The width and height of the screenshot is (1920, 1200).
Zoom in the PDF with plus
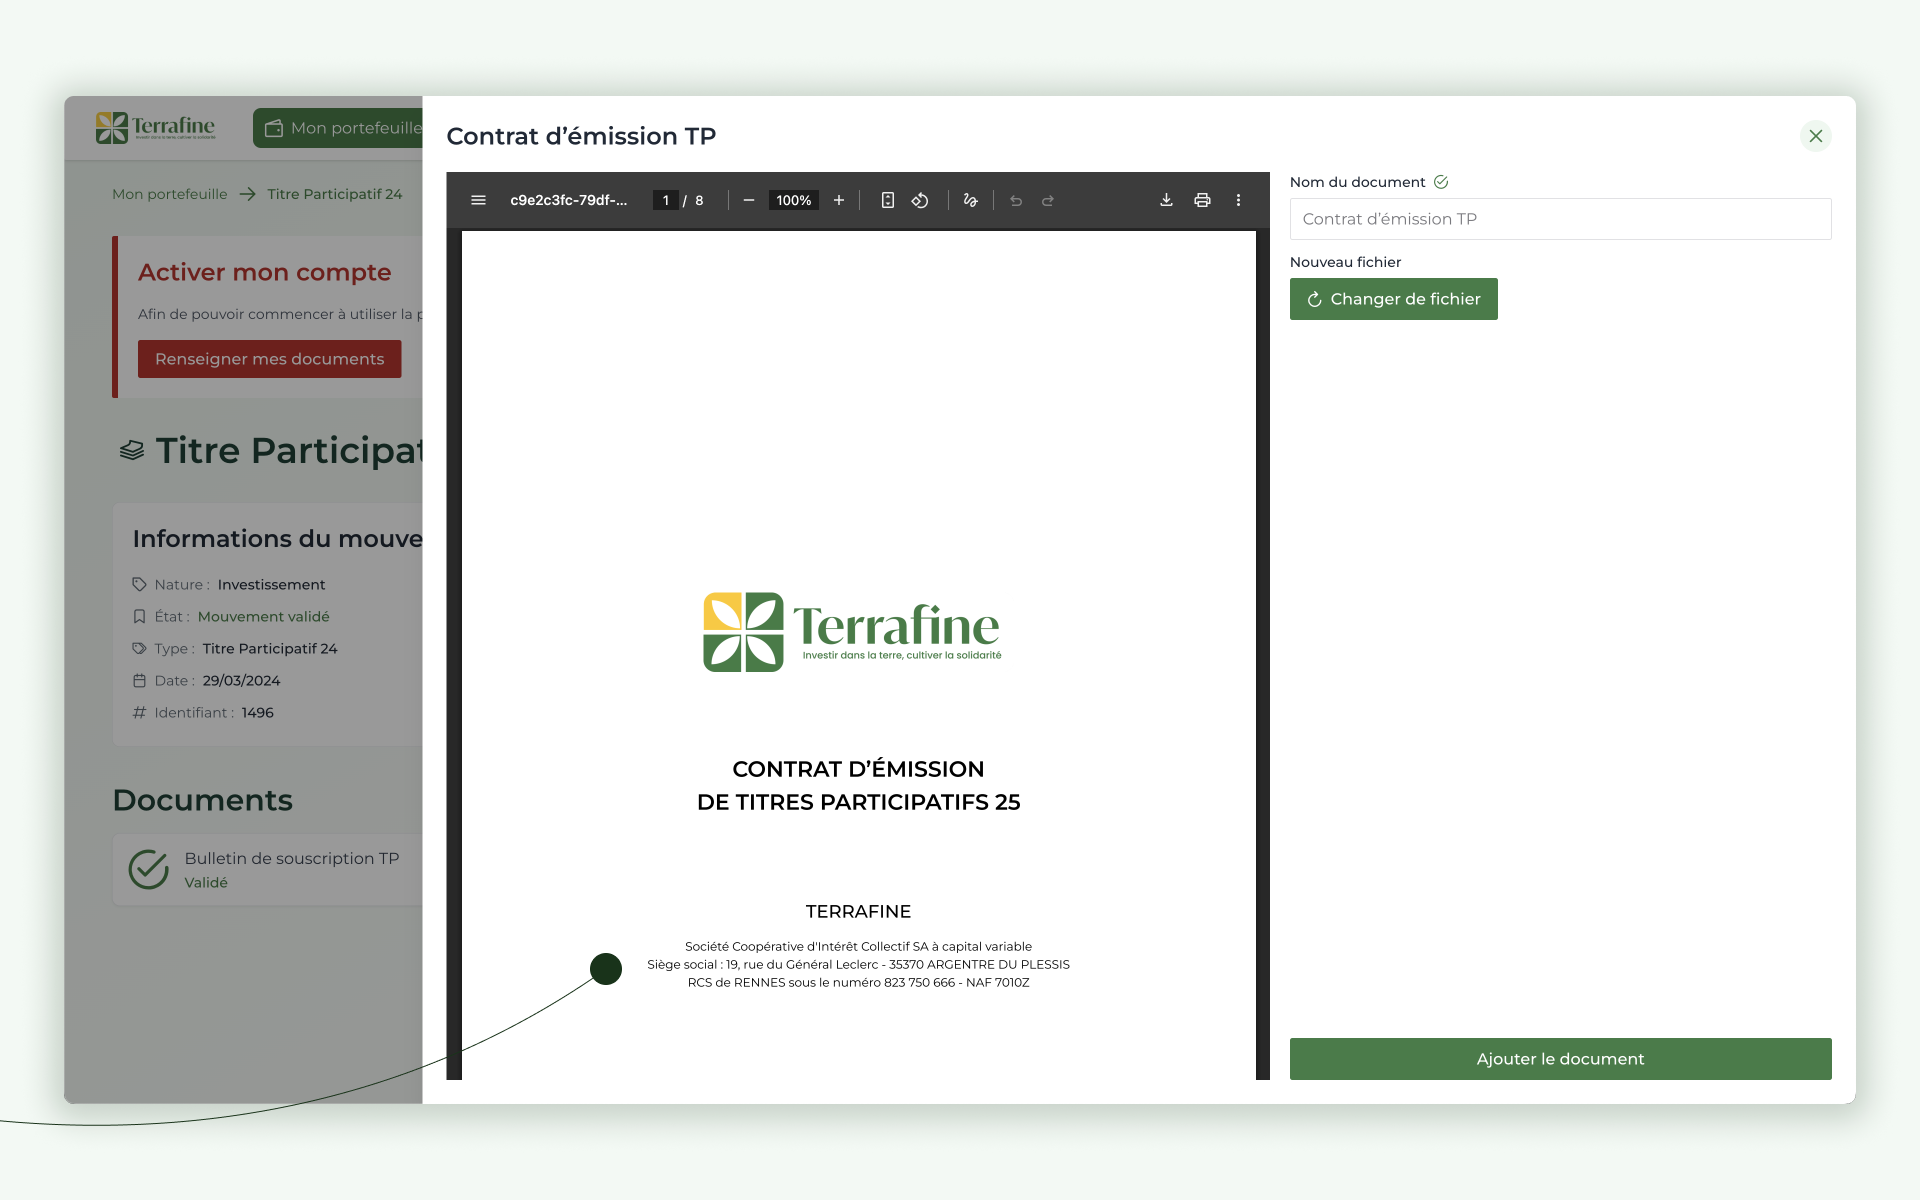click(839, 200)
